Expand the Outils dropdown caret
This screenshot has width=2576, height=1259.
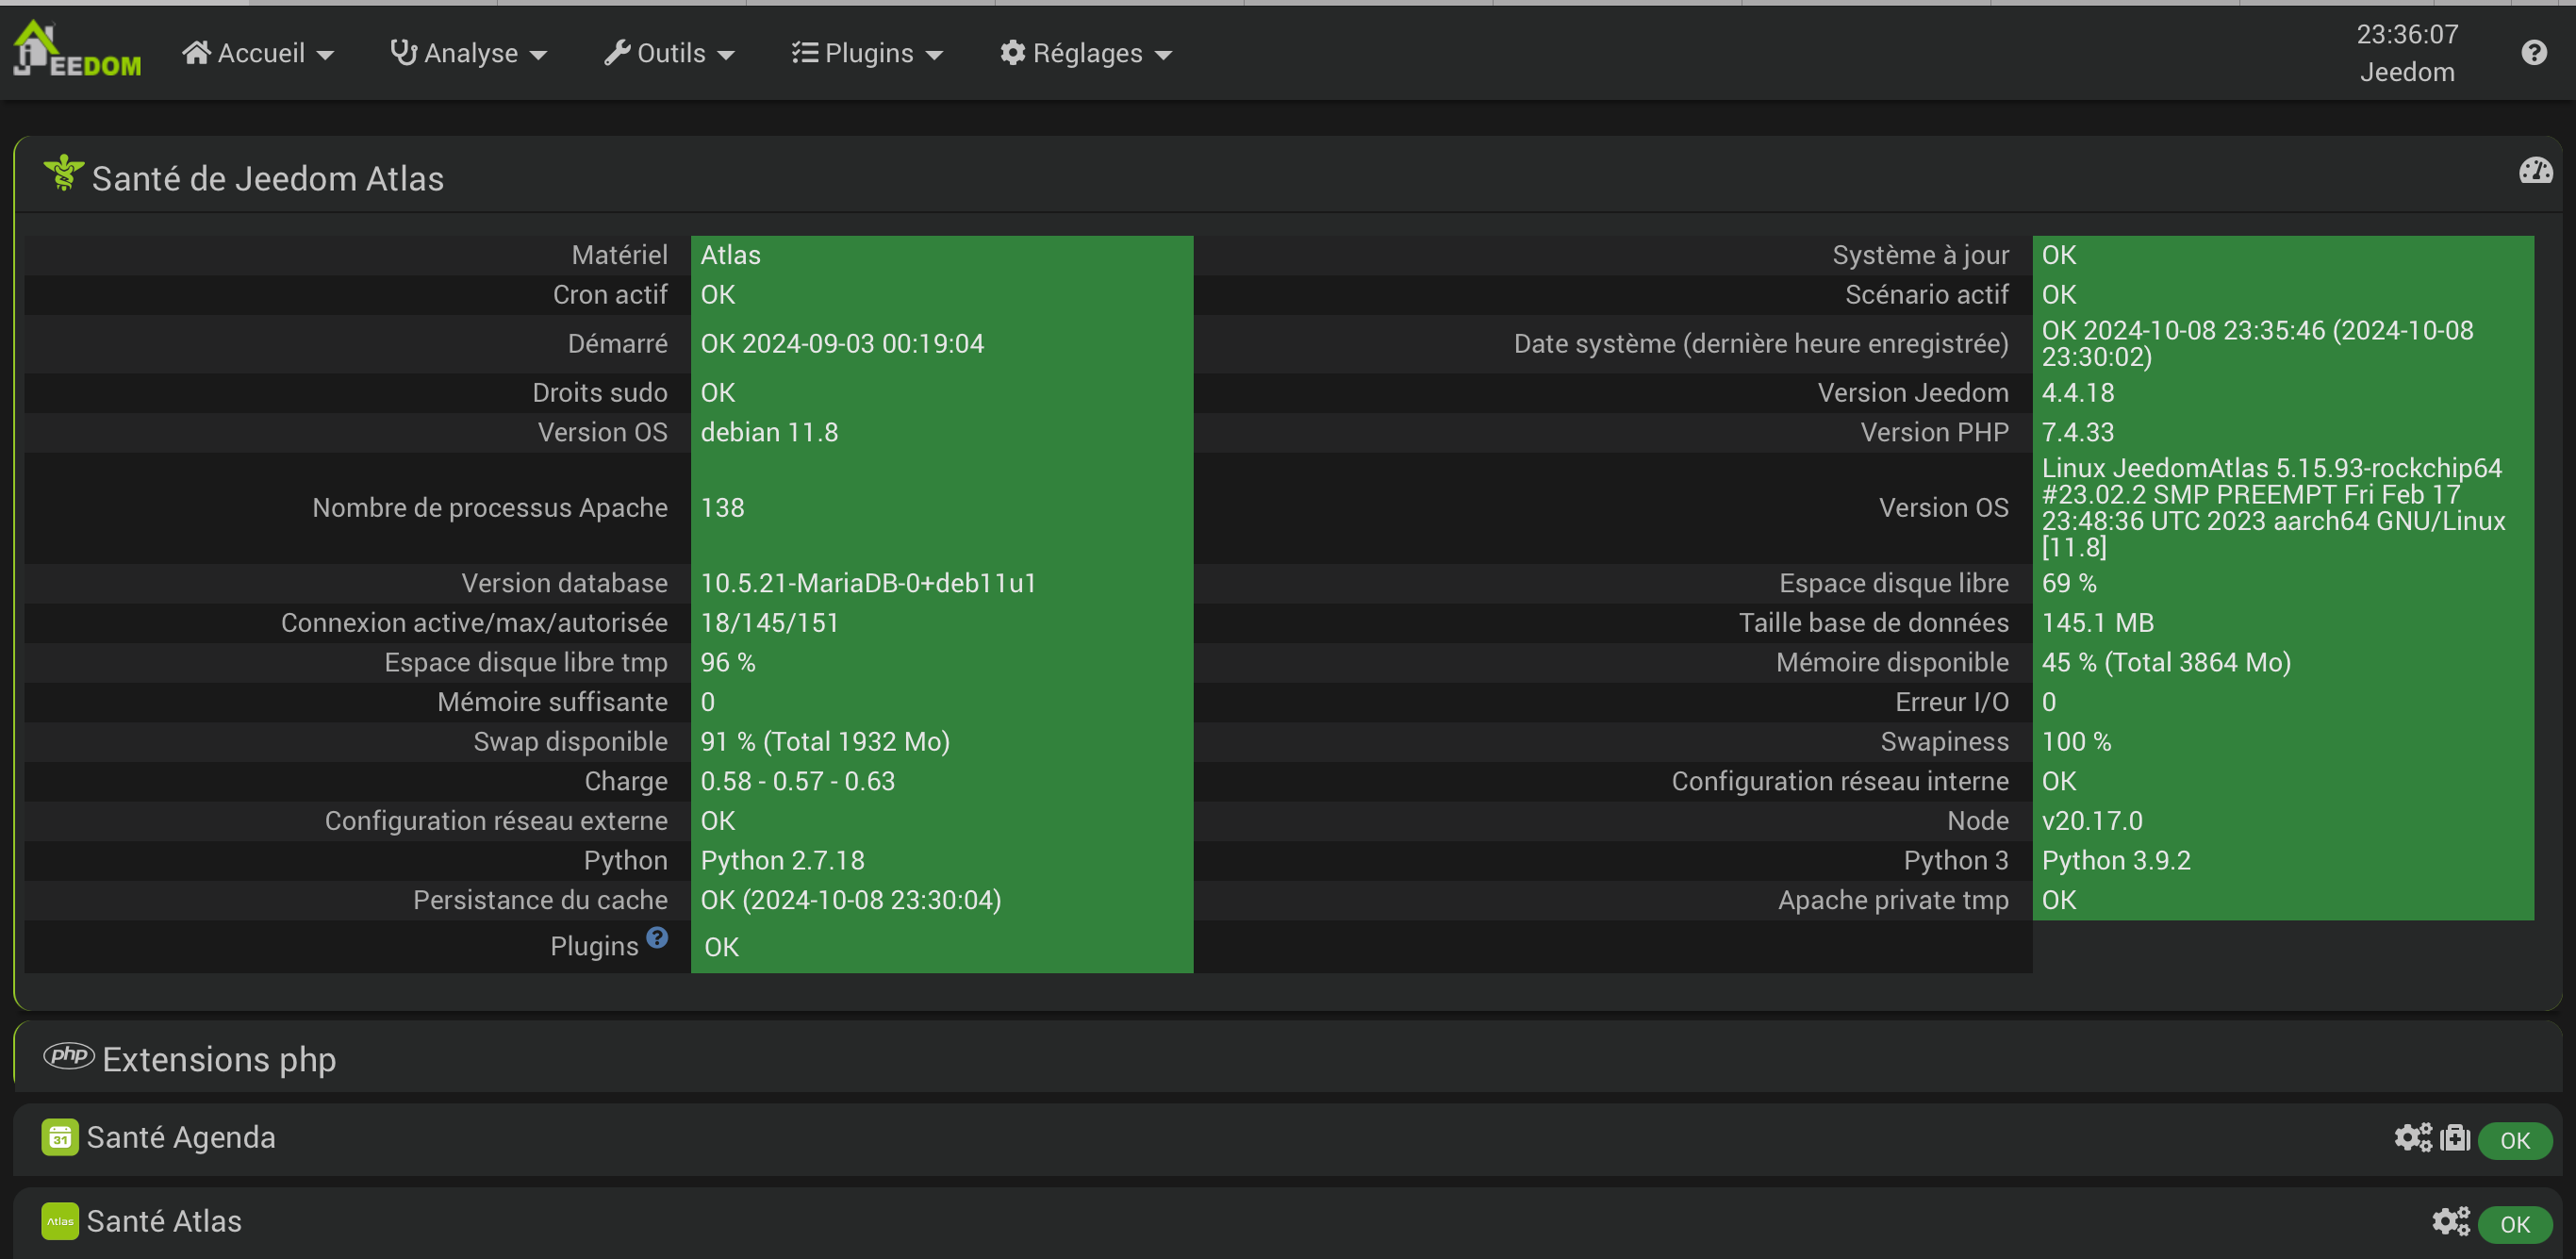click(x=726, y=56)
